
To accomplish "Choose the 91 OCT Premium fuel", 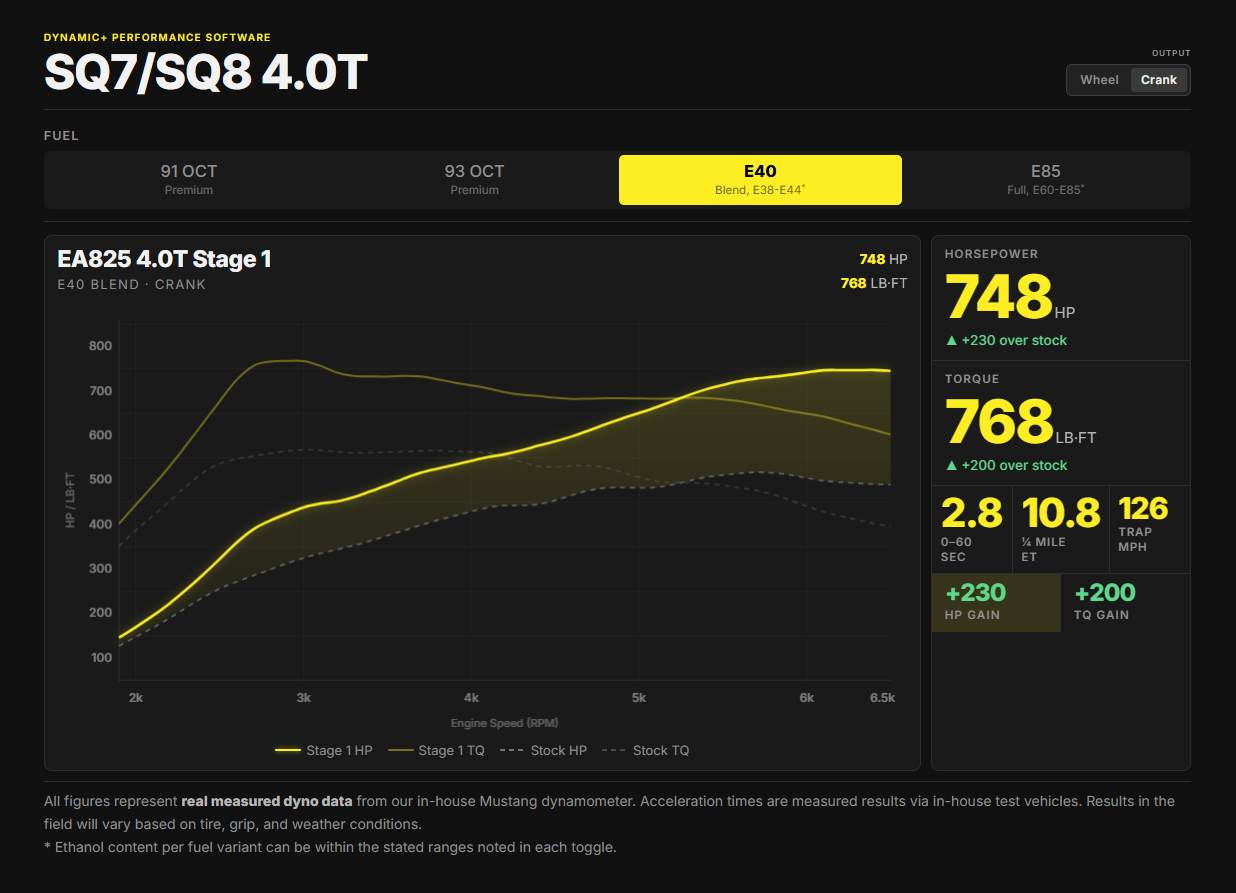I will [189, 180].
